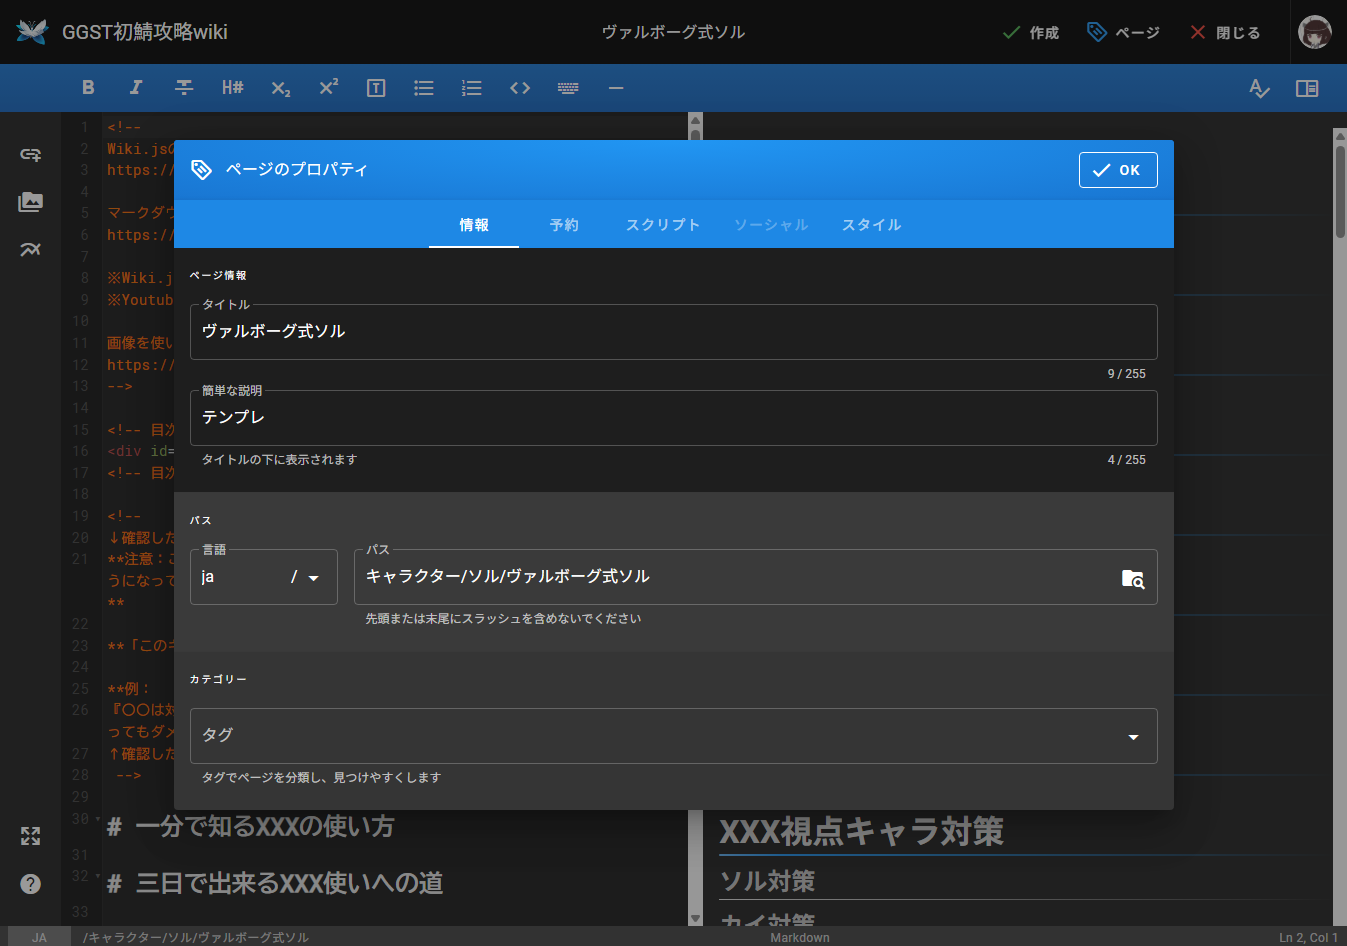Open the ページ properties button
Screen dimensions: 1347x946
click(x=1123, y=33)
